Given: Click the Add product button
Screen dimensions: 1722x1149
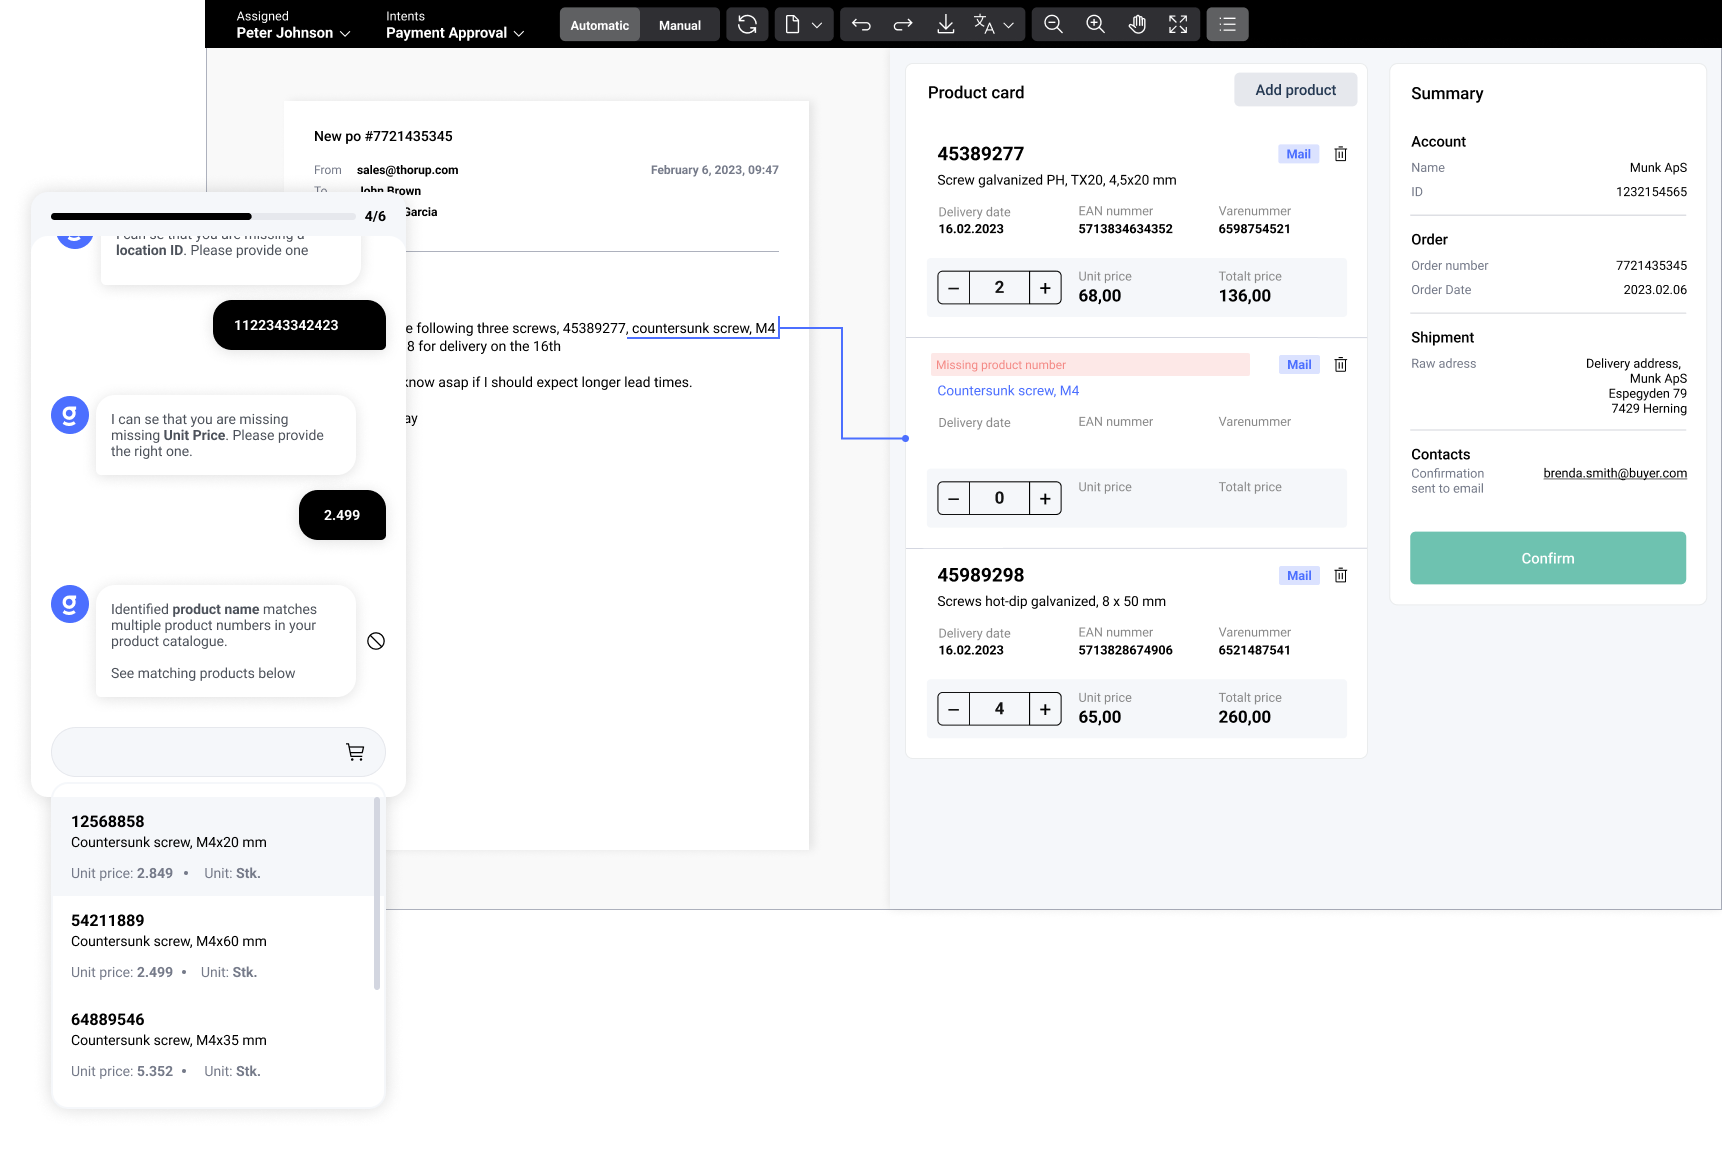Looking at the screenshot, I should click(1295, 90).
